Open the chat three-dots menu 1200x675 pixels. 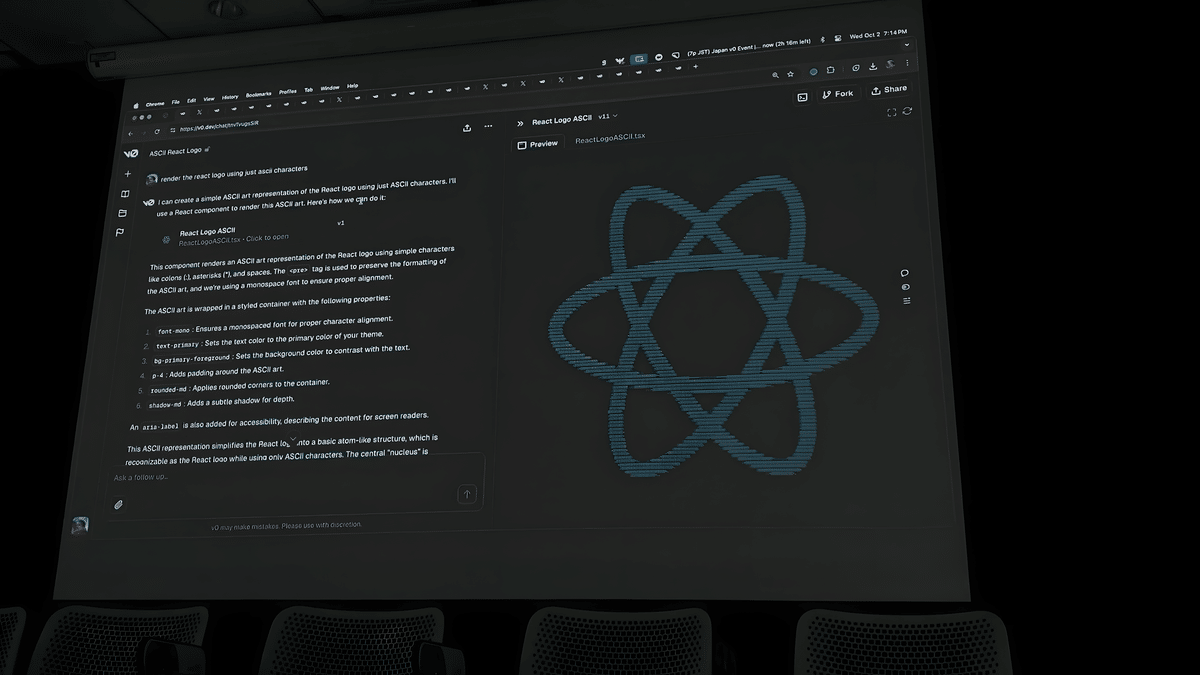click(x=488, y=126)
